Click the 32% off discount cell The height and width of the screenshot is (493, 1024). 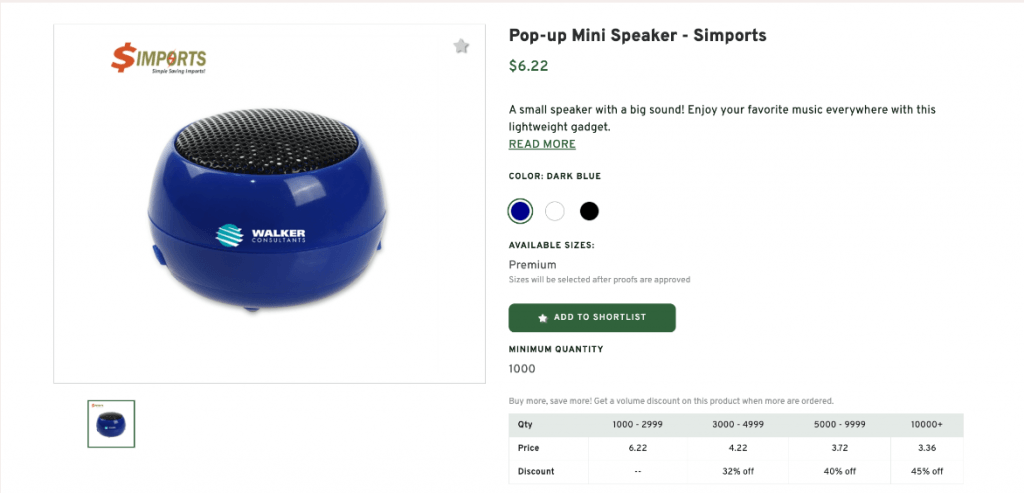coord(736,471)
